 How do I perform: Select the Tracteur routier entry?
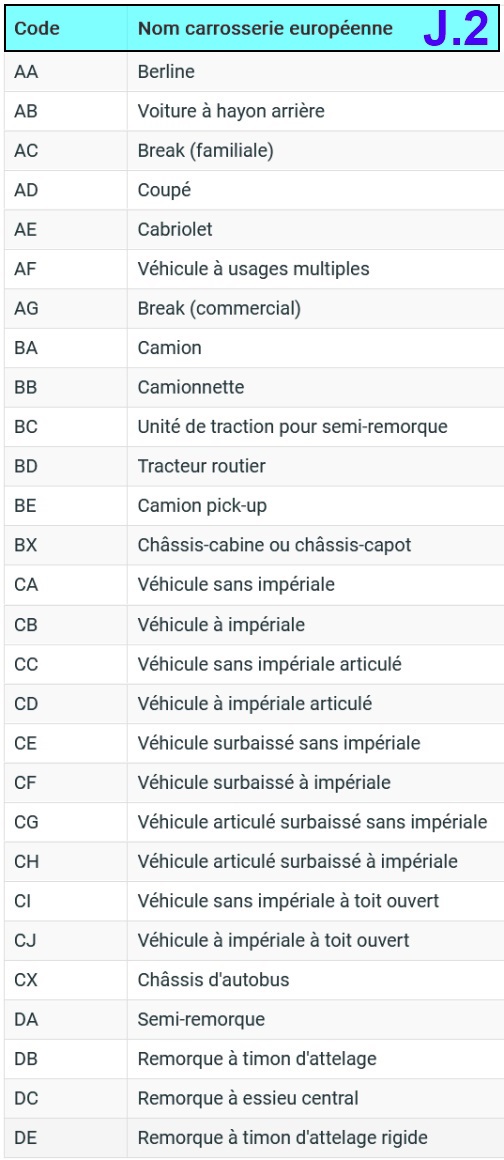(x=201, y=466)
